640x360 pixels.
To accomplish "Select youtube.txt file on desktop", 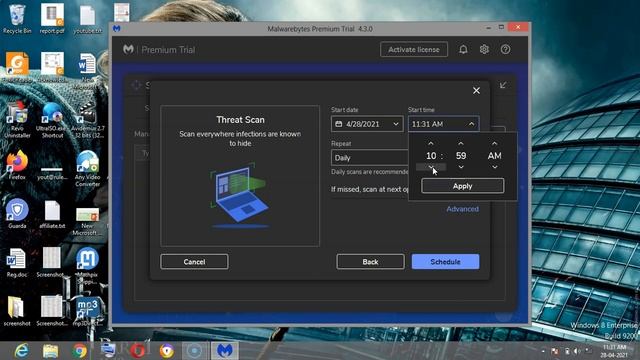I will tap(87, 19).
